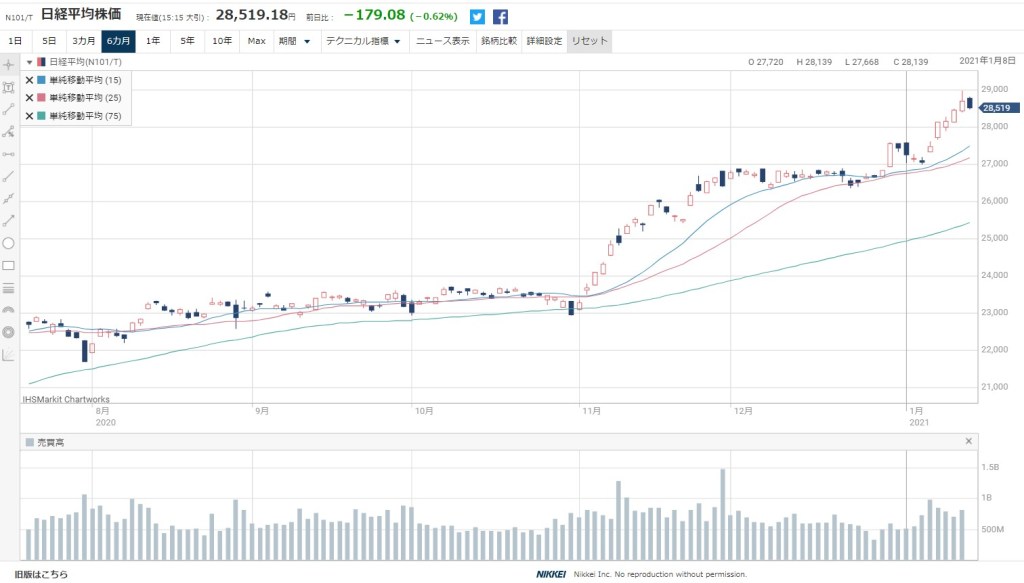
Task: Share the chart on Facebook
Action: [x=500, y=17]
